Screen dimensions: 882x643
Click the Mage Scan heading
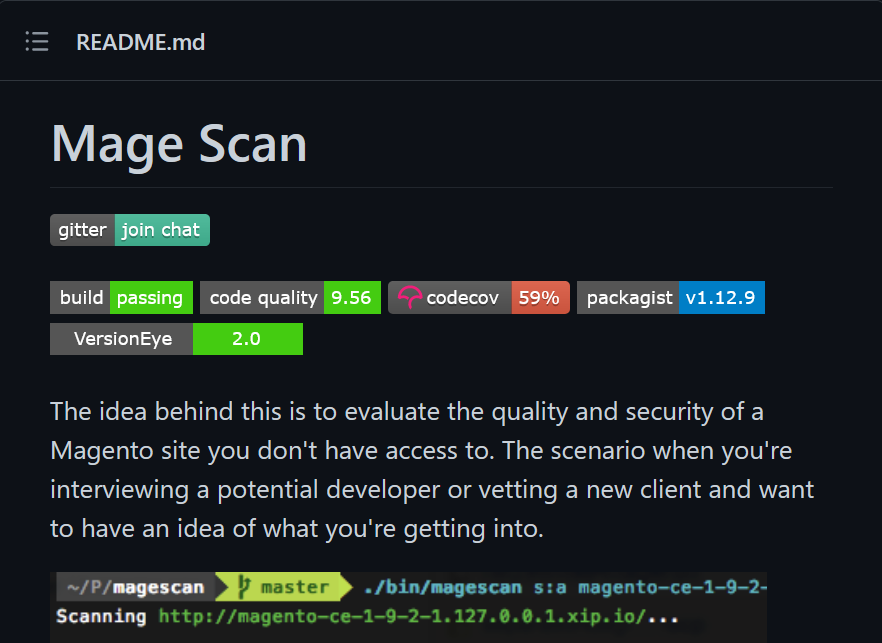click(179, 145)
